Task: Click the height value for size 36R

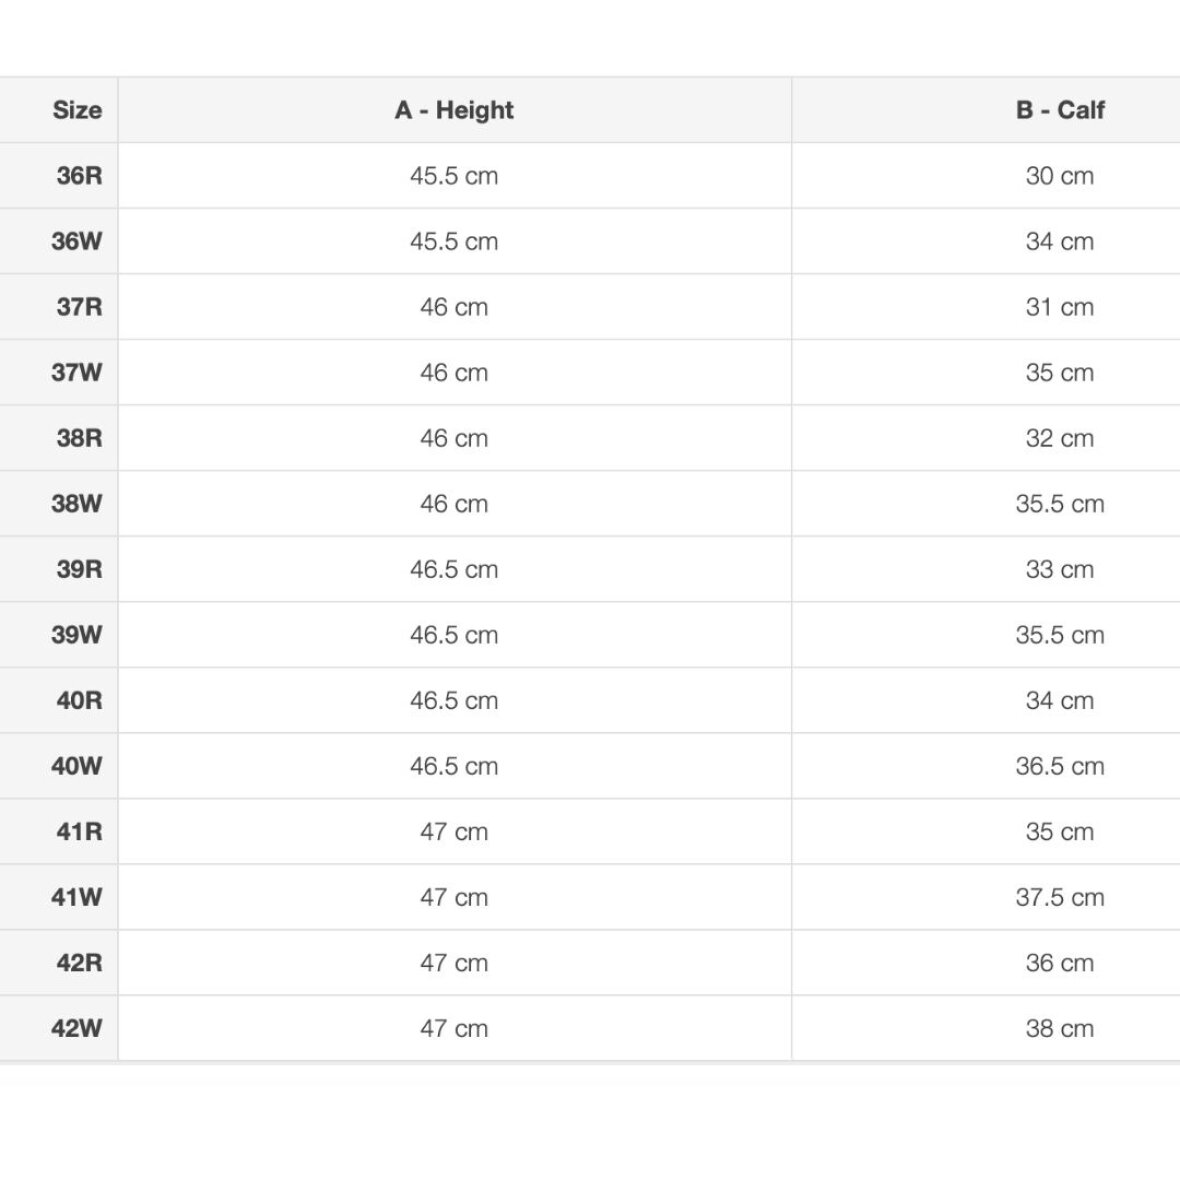Action: click(454, 176)
